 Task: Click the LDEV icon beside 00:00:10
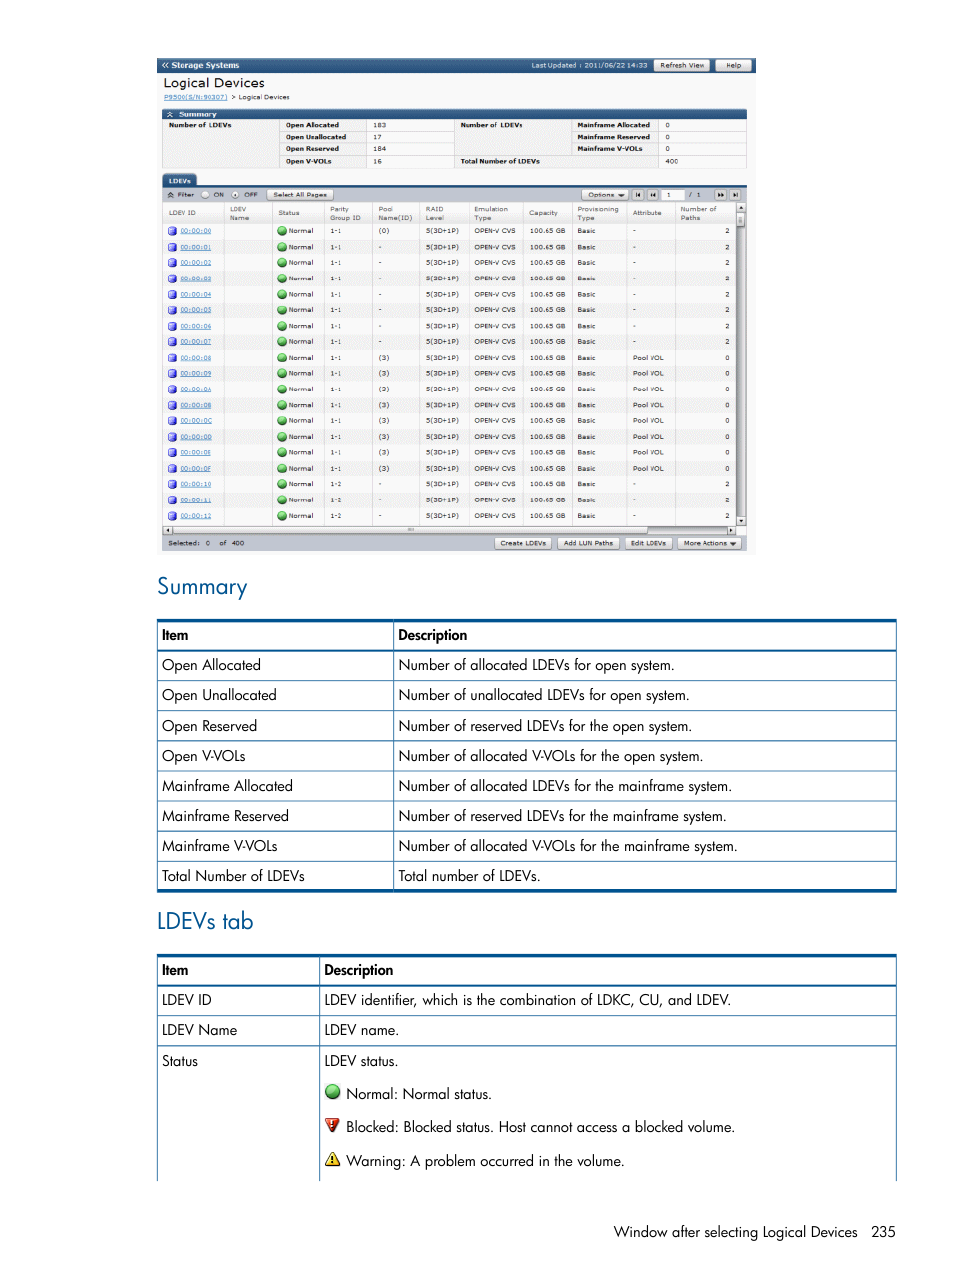172,484
